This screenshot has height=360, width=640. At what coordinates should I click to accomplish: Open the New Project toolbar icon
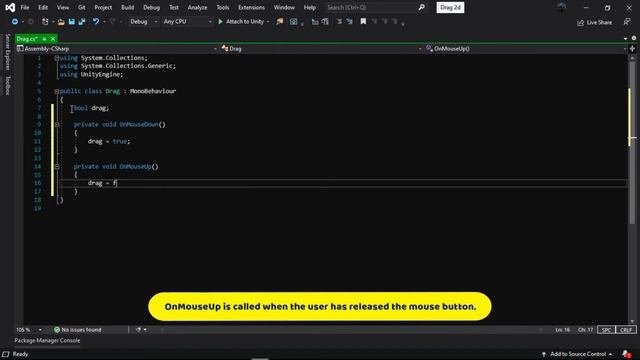click(45, 22)
